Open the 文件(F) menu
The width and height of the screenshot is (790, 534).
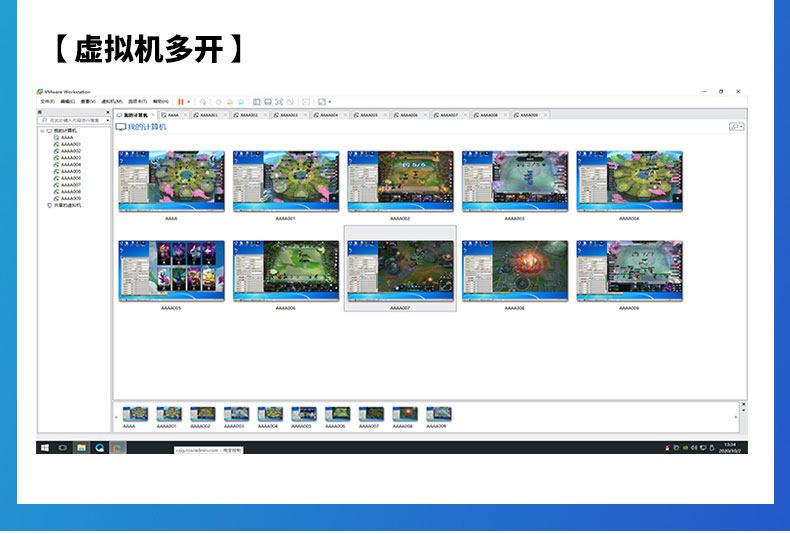pos(47,102)
